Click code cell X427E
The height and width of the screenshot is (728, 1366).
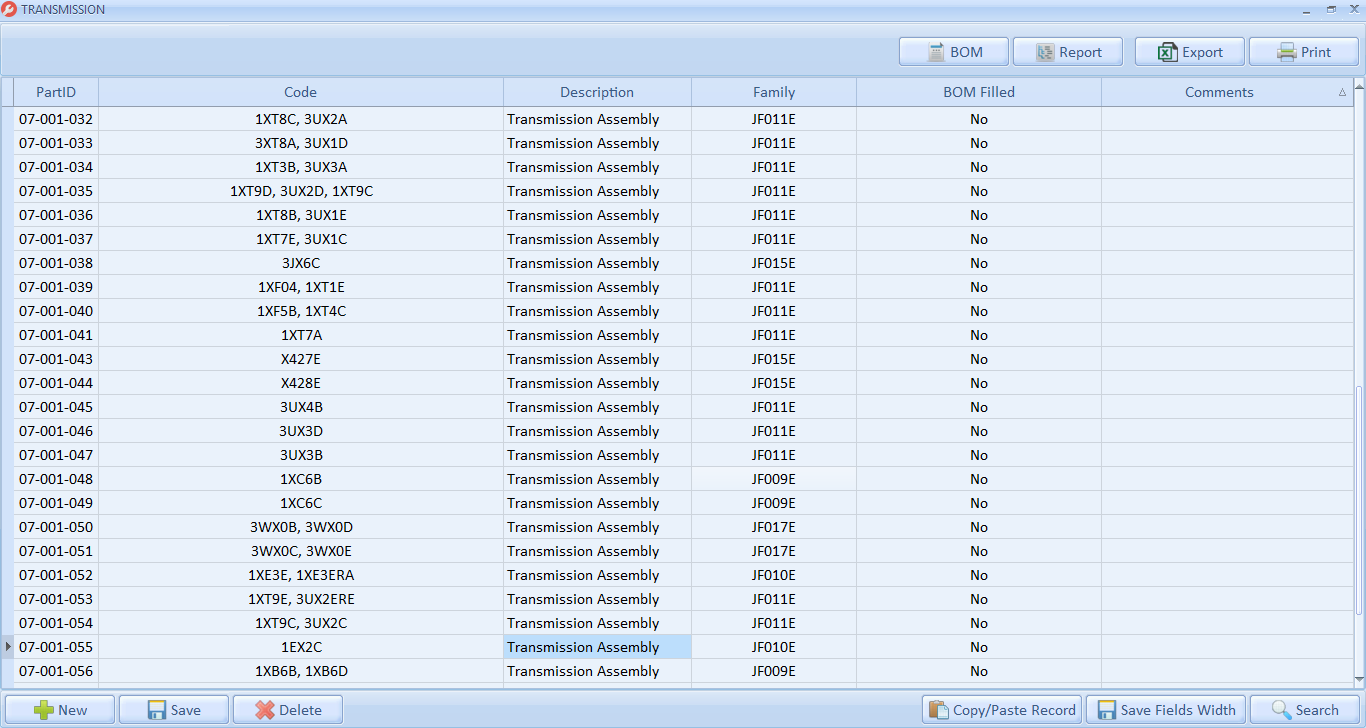coord(301,359)
